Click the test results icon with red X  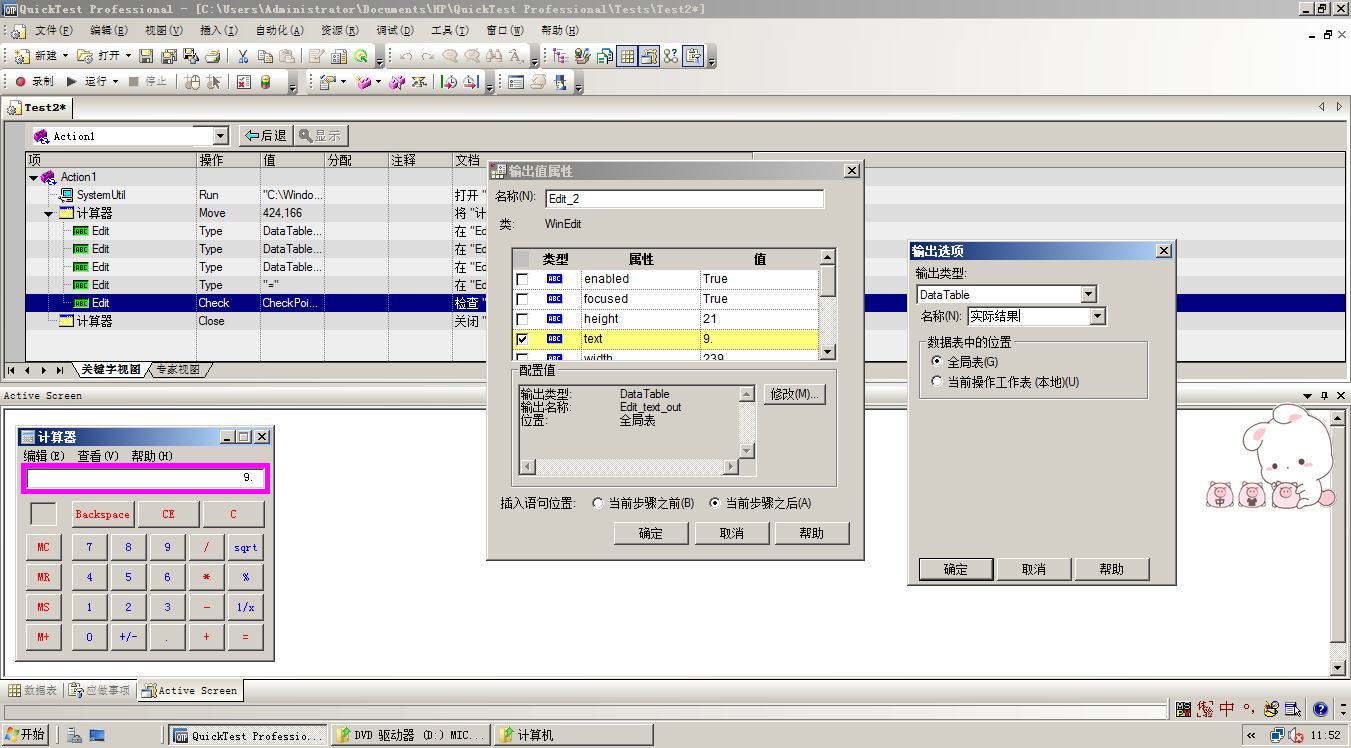click(x=244, y=82)
